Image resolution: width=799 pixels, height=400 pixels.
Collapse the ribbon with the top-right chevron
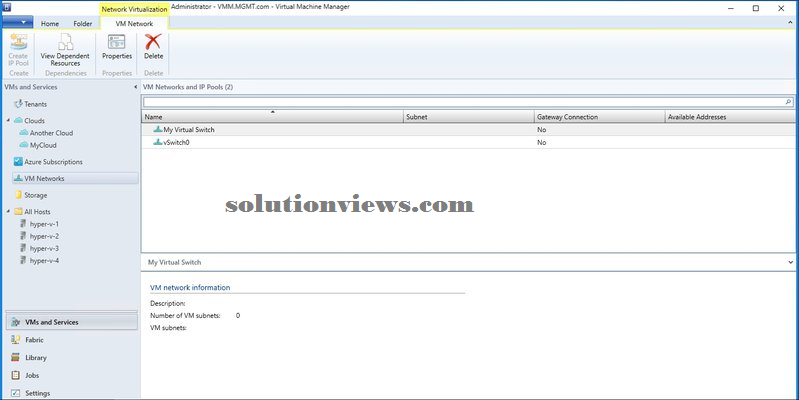[790, 23]
